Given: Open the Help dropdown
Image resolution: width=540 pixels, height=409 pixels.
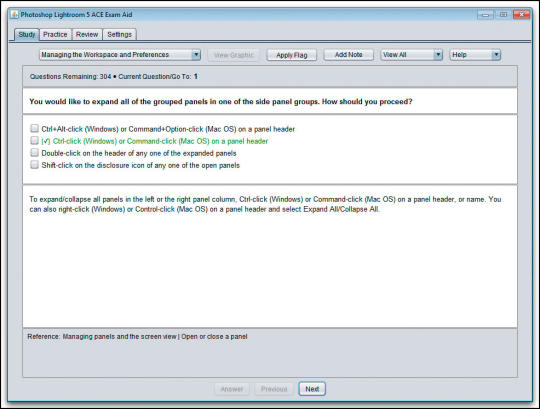Looking at the screenshot, I should [475, 55].
